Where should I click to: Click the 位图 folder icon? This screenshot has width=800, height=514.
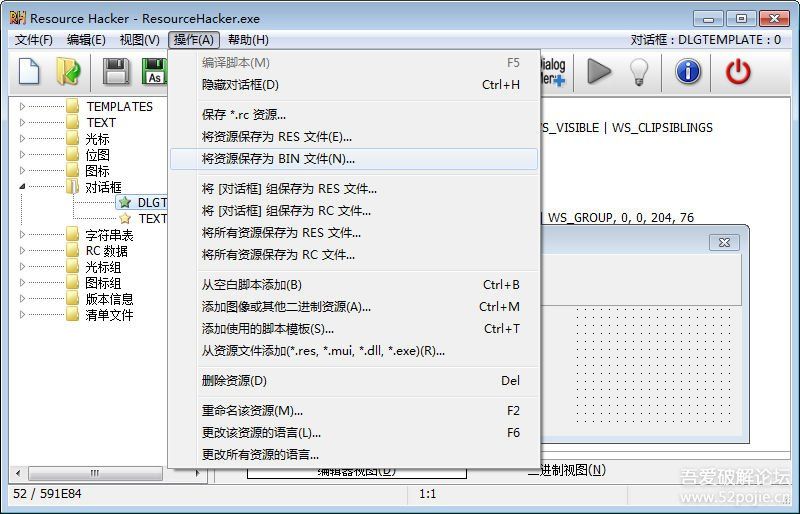(x=72, y=155)
